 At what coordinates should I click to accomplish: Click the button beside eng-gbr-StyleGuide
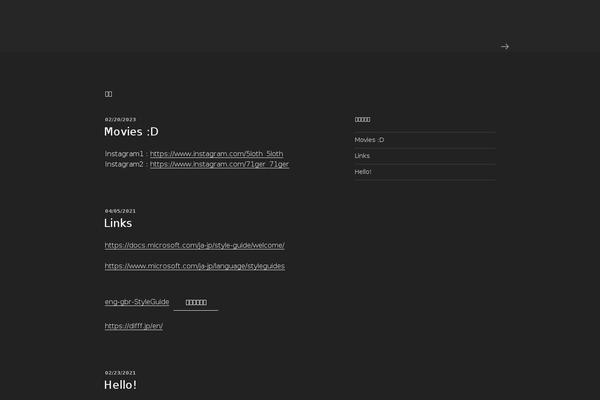[x=196, y=302]
